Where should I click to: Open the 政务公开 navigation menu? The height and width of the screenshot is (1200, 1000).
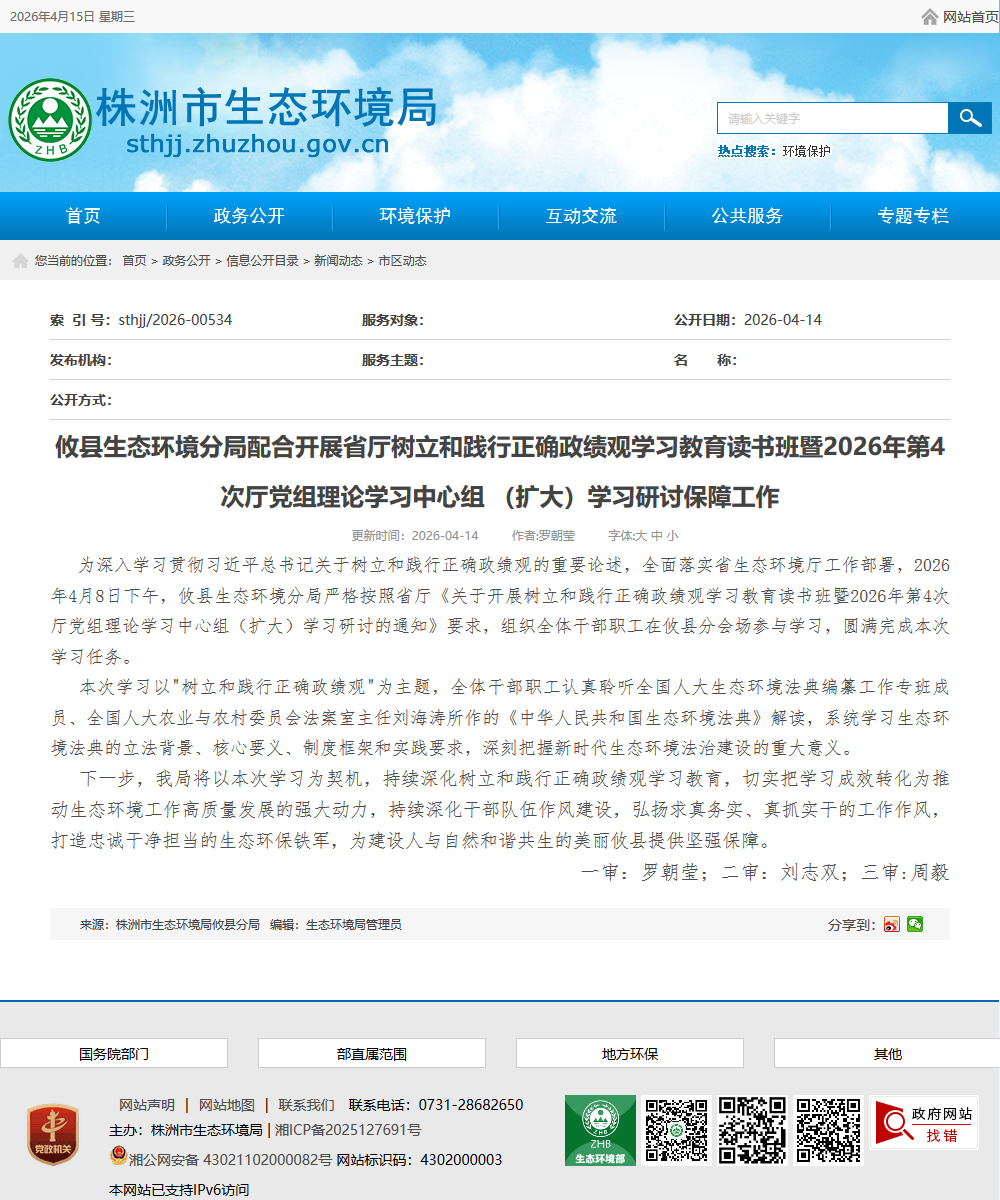(x=249, y=216)
